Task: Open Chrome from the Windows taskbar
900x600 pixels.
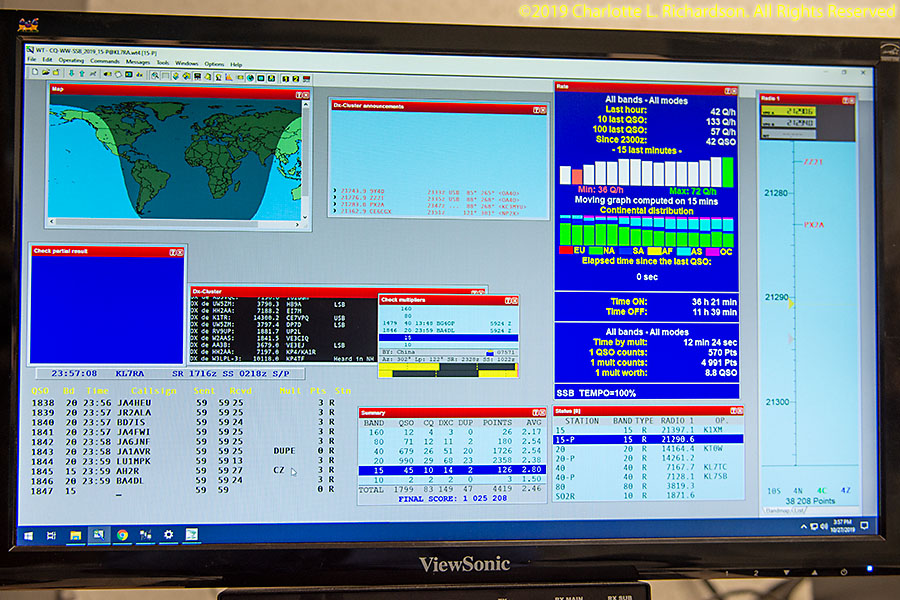Action: tap(122, 535)
